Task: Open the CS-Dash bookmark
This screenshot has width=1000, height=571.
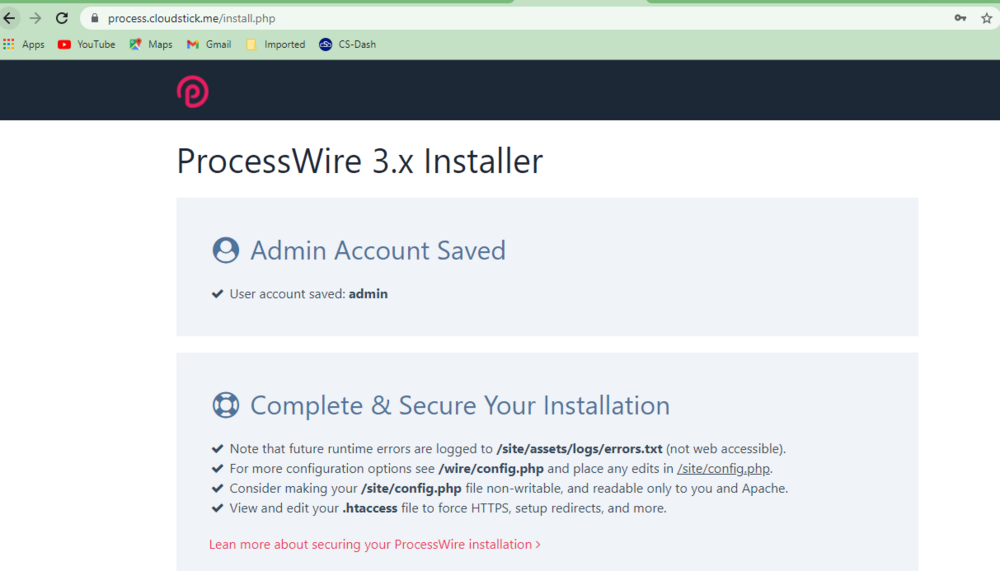Action: (348, 44)
